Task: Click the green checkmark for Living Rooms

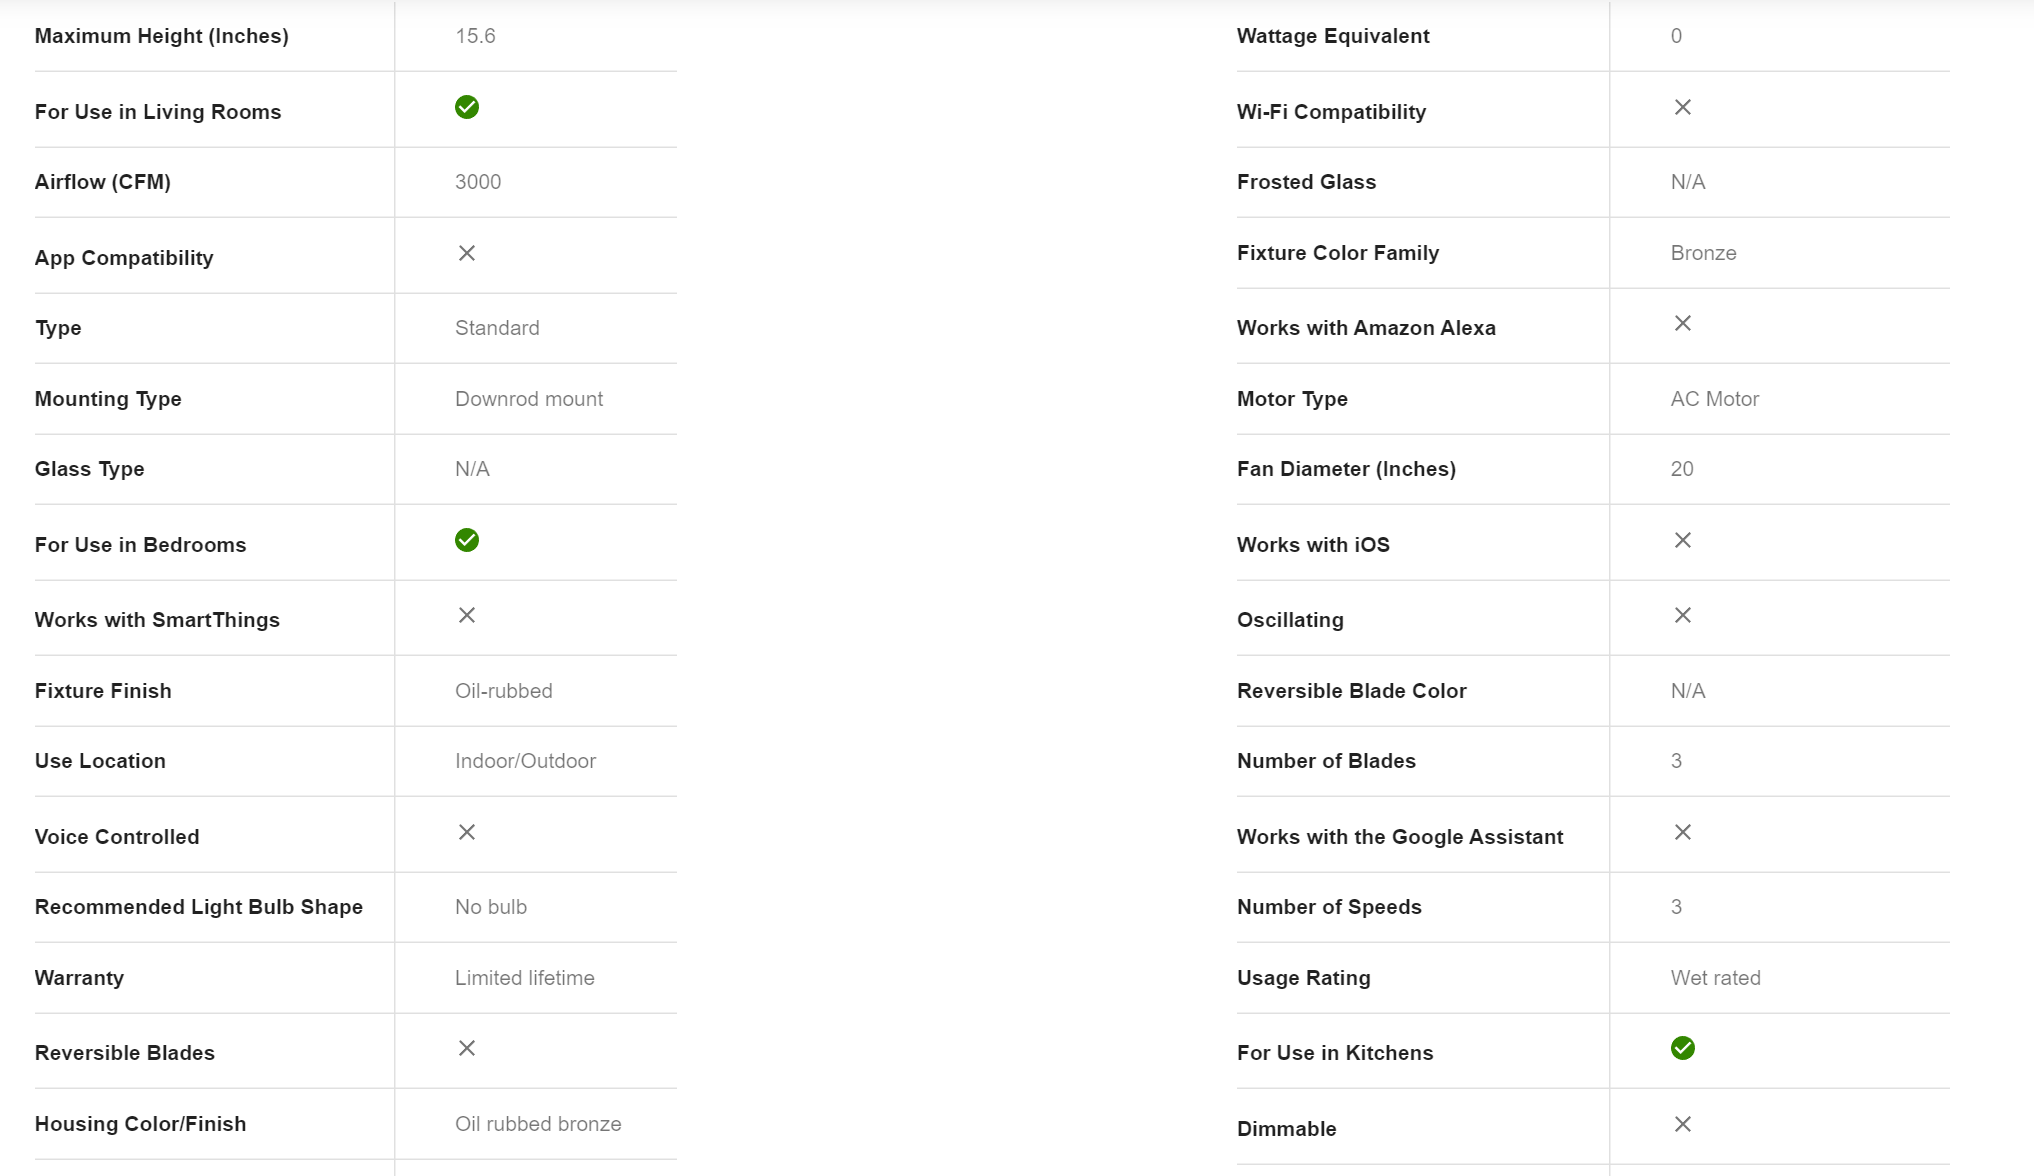Action: [x=467, y=107]
